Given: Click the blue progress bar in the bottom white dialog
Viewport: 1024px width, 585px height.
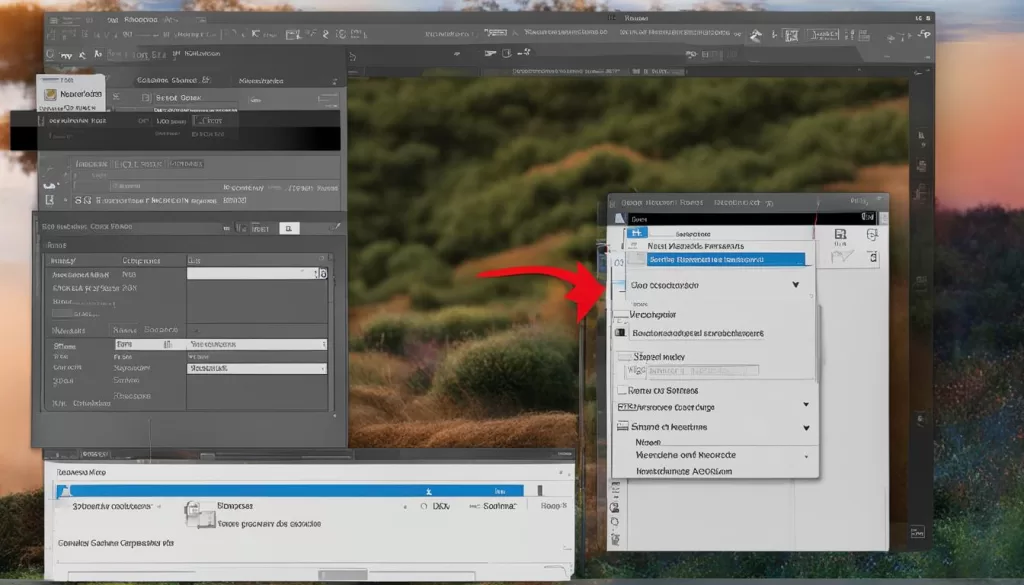Looking at the screenshot, I should [296, 490].
